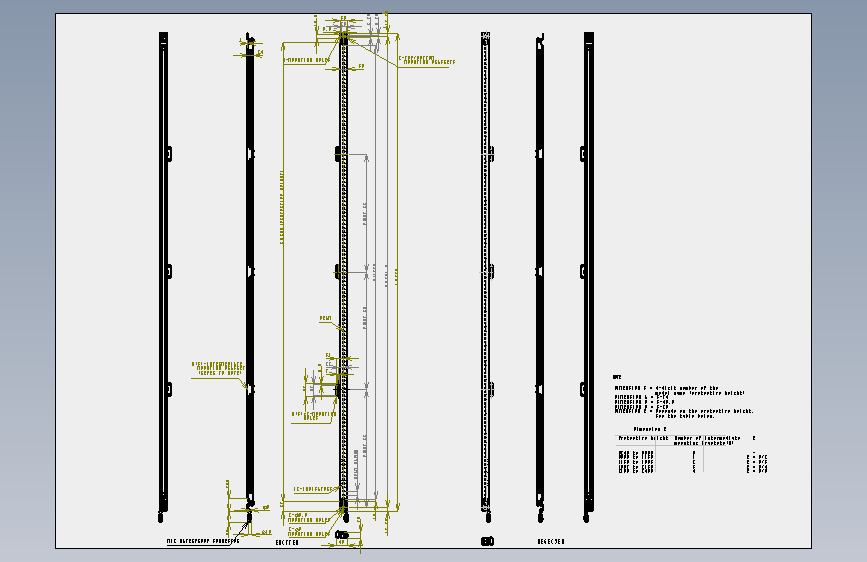Select the receiver front view with lens column

click(x=487, y=277)
